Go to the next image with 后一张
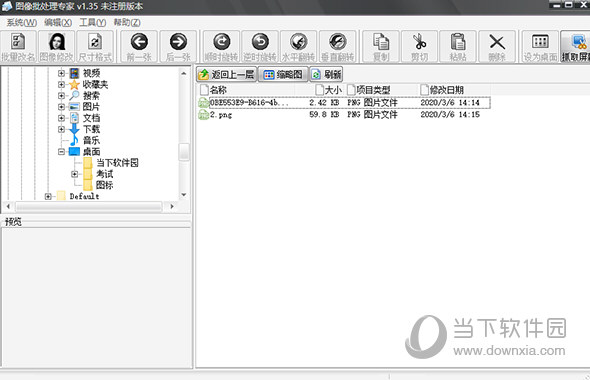The height and width of the screenshot is (380, 590). click(x=178, y=46)
